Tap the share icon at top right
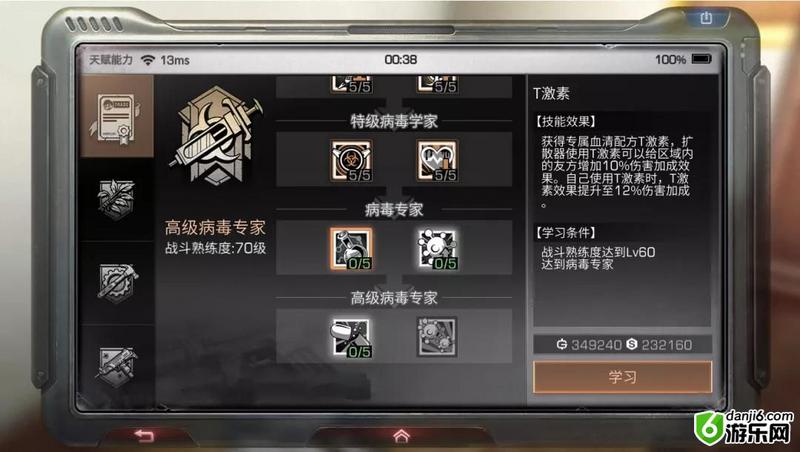 pos(706,18)
